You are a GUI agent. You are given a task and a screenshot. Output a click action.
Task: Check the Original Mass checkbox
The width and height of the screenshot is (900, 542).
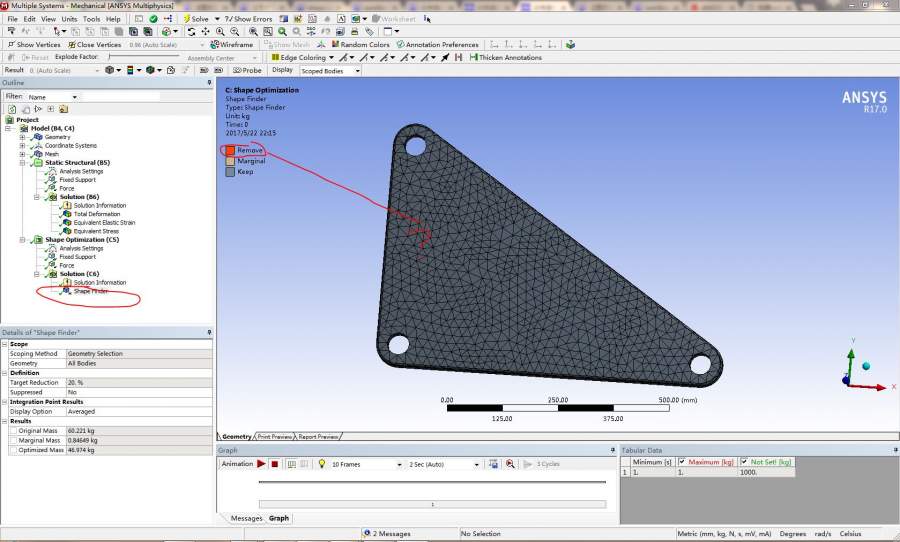point(13,431)
